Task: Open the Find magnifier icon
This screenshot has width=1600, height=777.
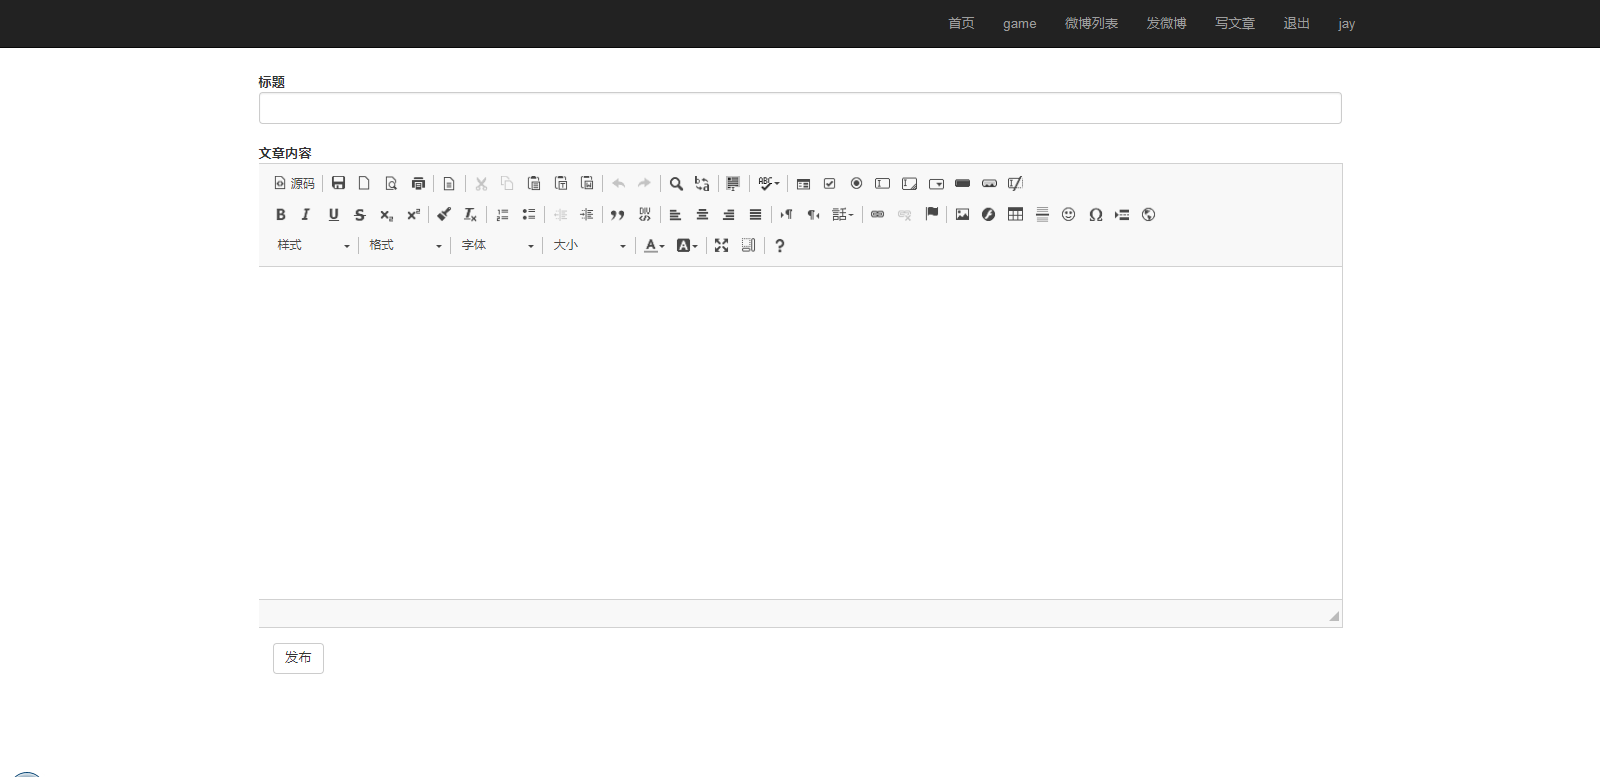Action: click(676, 184)
